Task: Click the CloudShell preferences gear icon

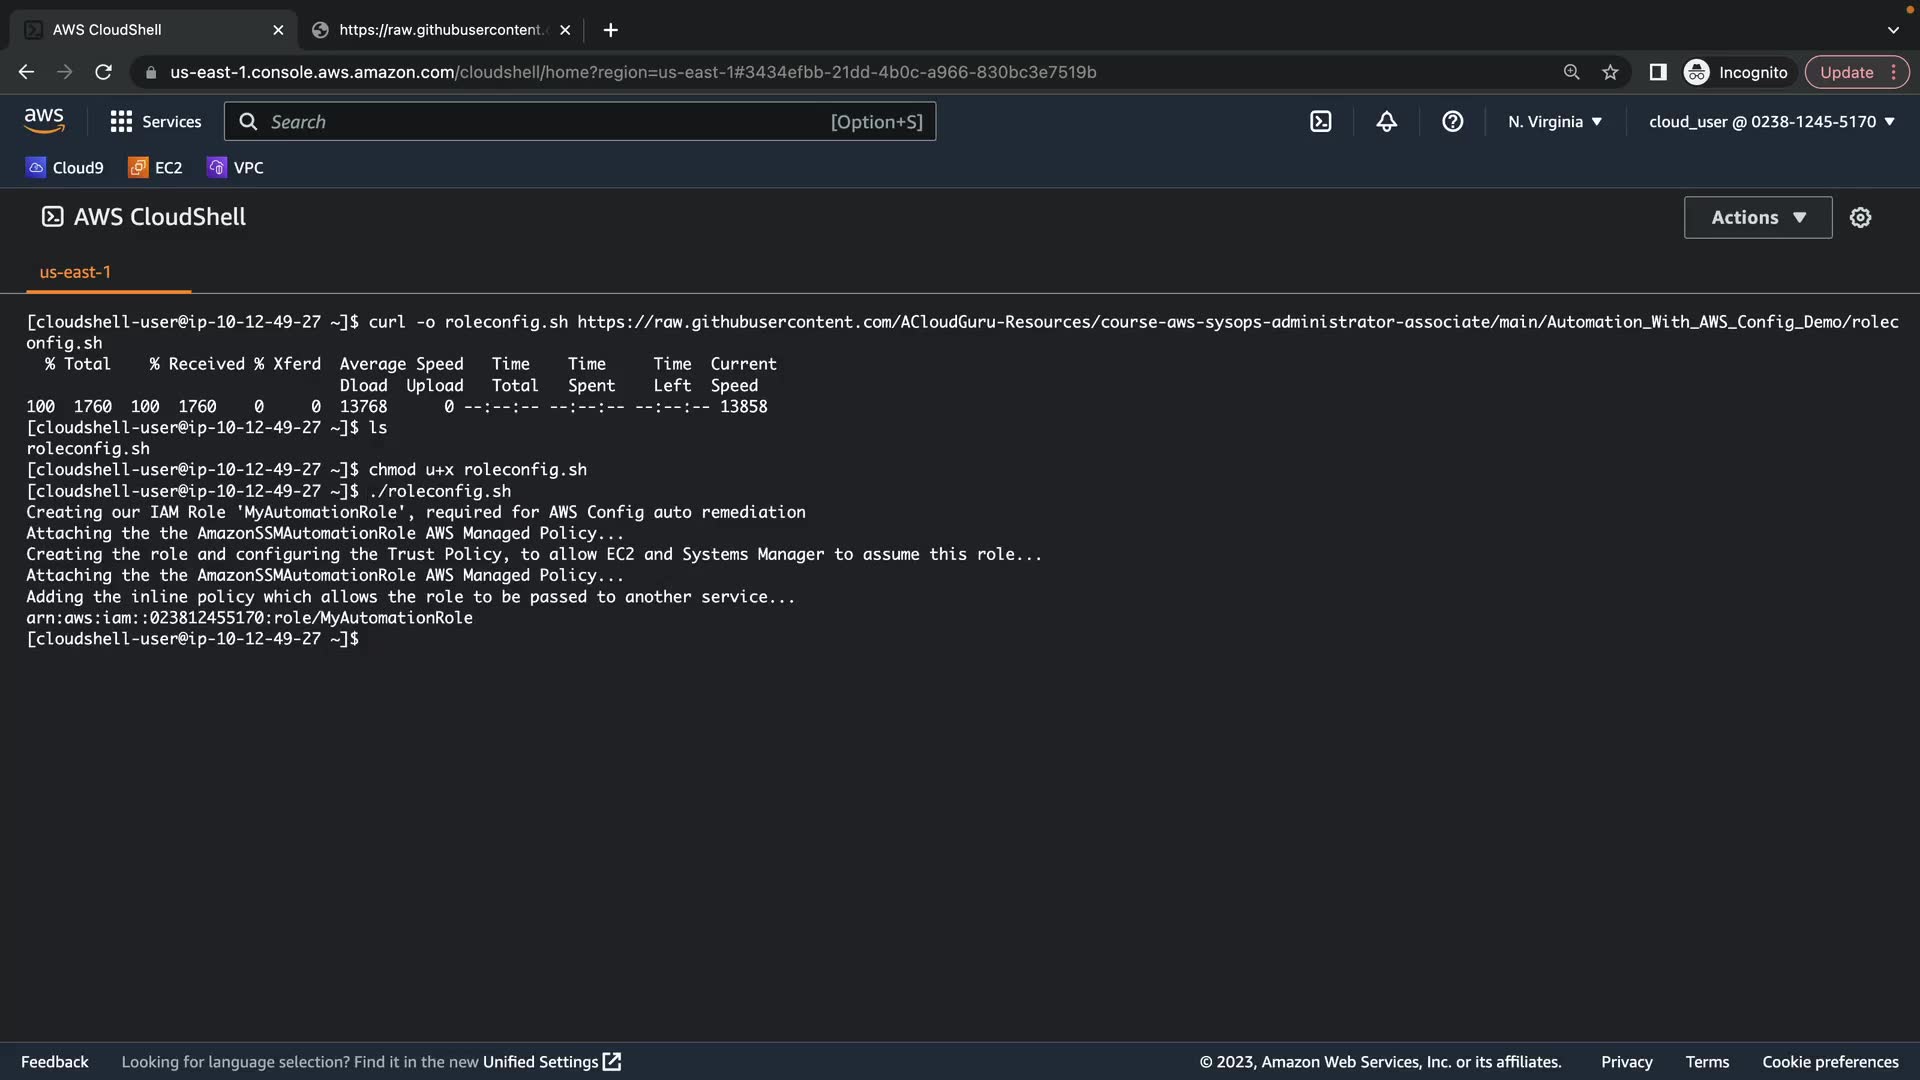Action: click(1860, 217)
